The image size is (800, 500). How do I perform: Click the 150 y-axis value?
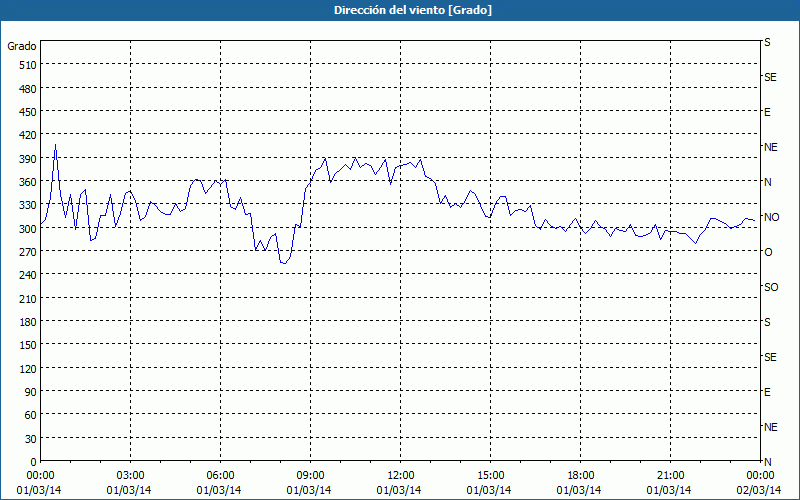tap(28, 345)
